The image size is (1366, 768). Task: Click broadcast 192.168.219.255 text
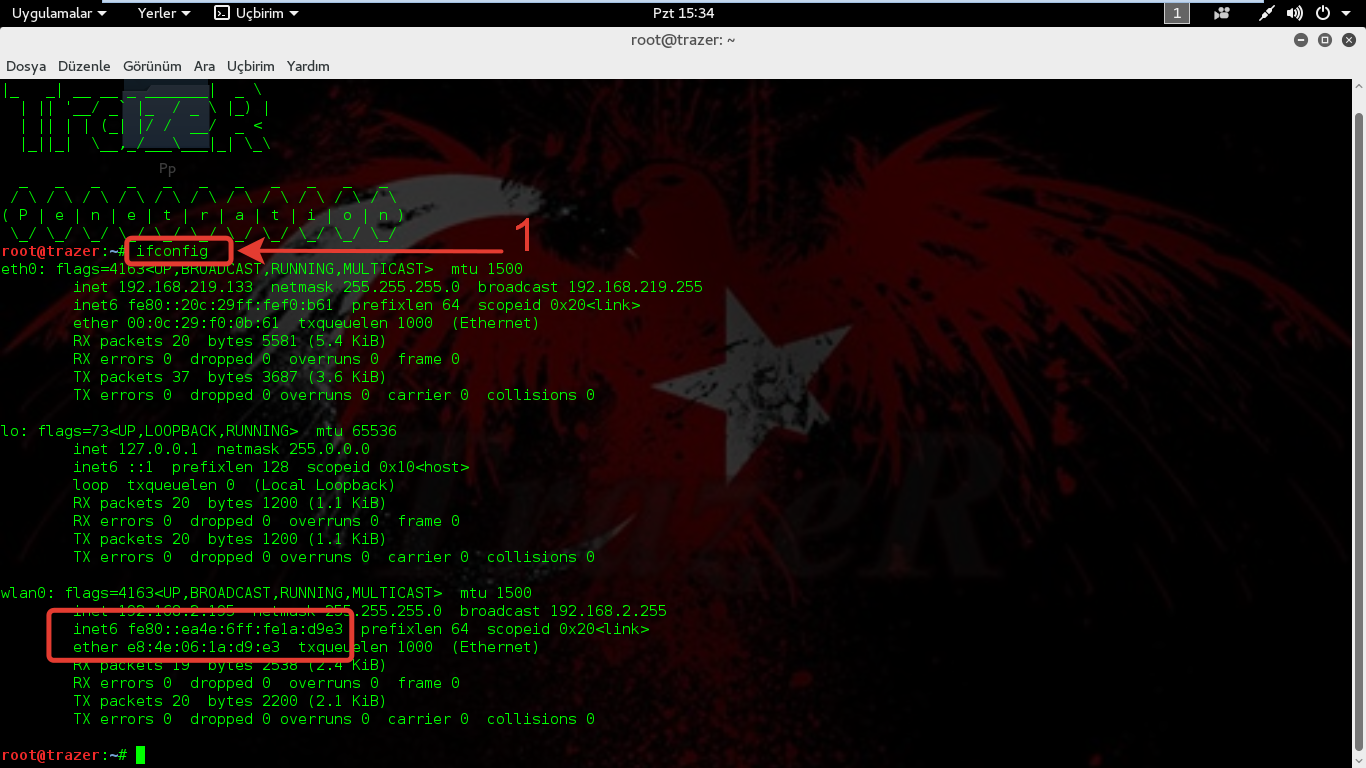pyautogui.click(x=590, y=287)
